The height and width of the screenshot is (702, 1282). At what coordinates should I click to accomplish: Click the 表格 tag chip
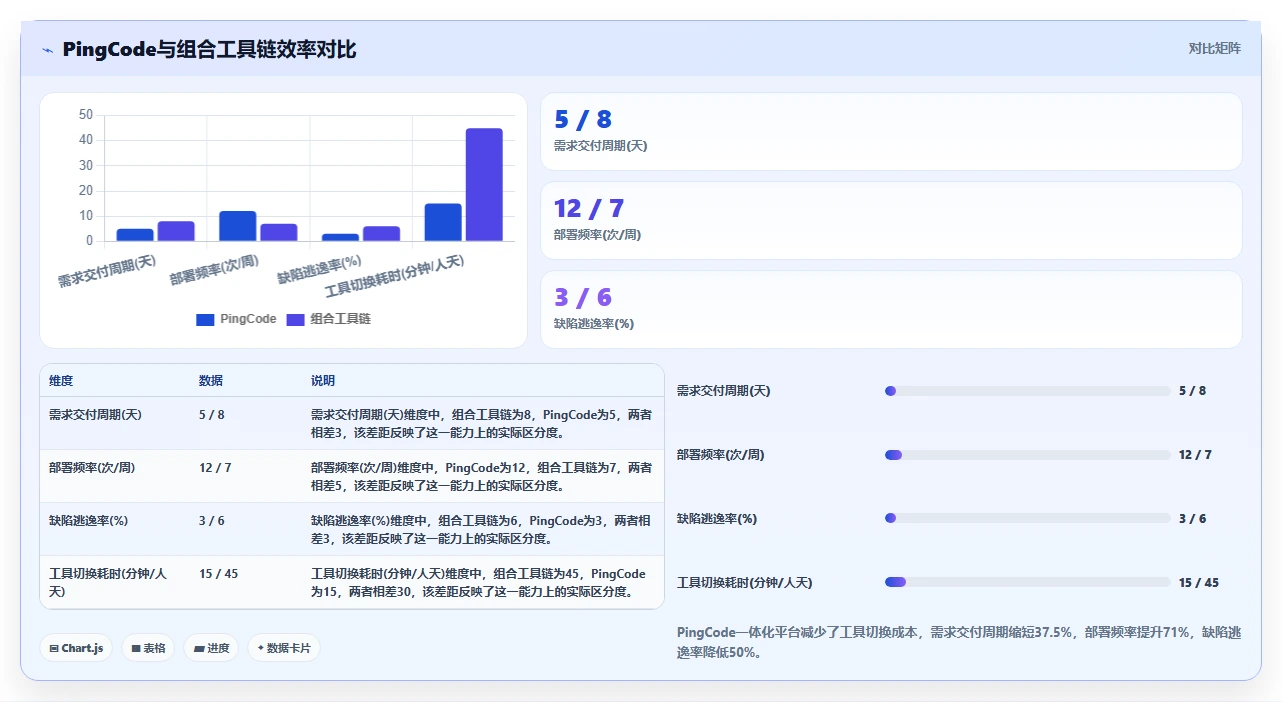click(x=148, y=648)
